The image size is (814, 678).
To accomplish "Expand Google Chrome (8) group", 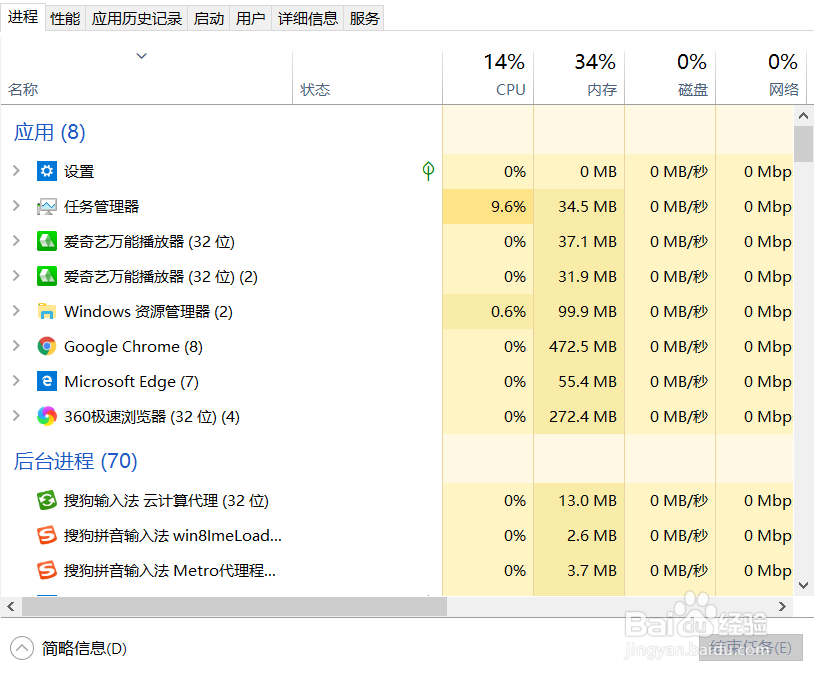I will point(16,346).
